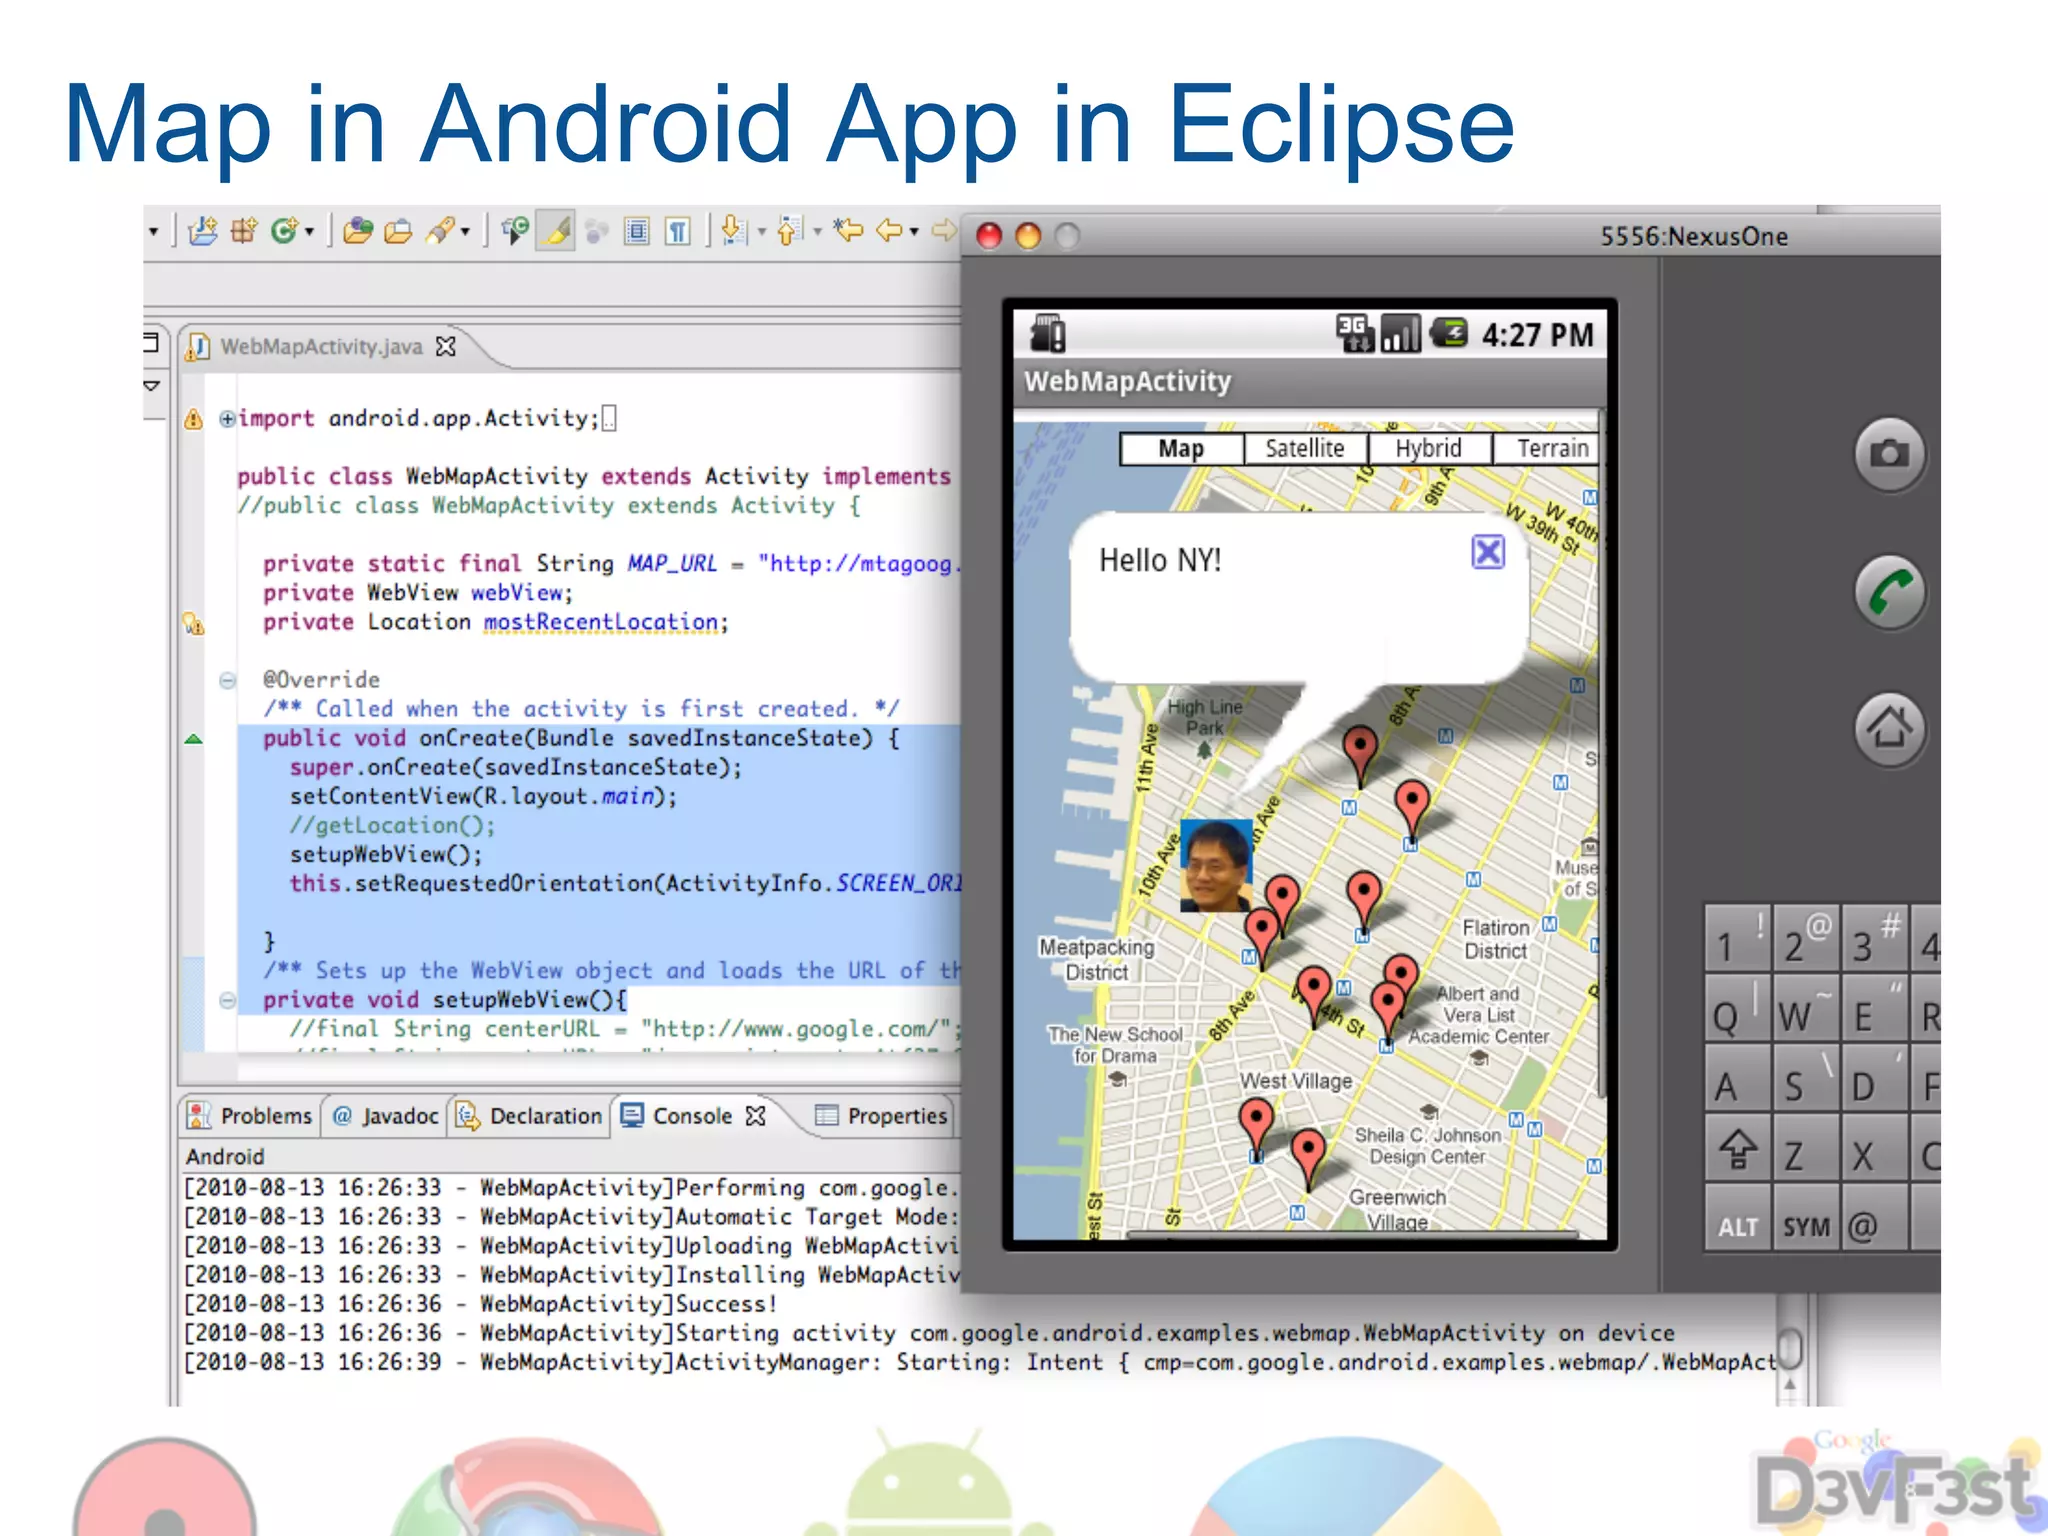Toggle Block Selection Mode icon

[637, 232]
